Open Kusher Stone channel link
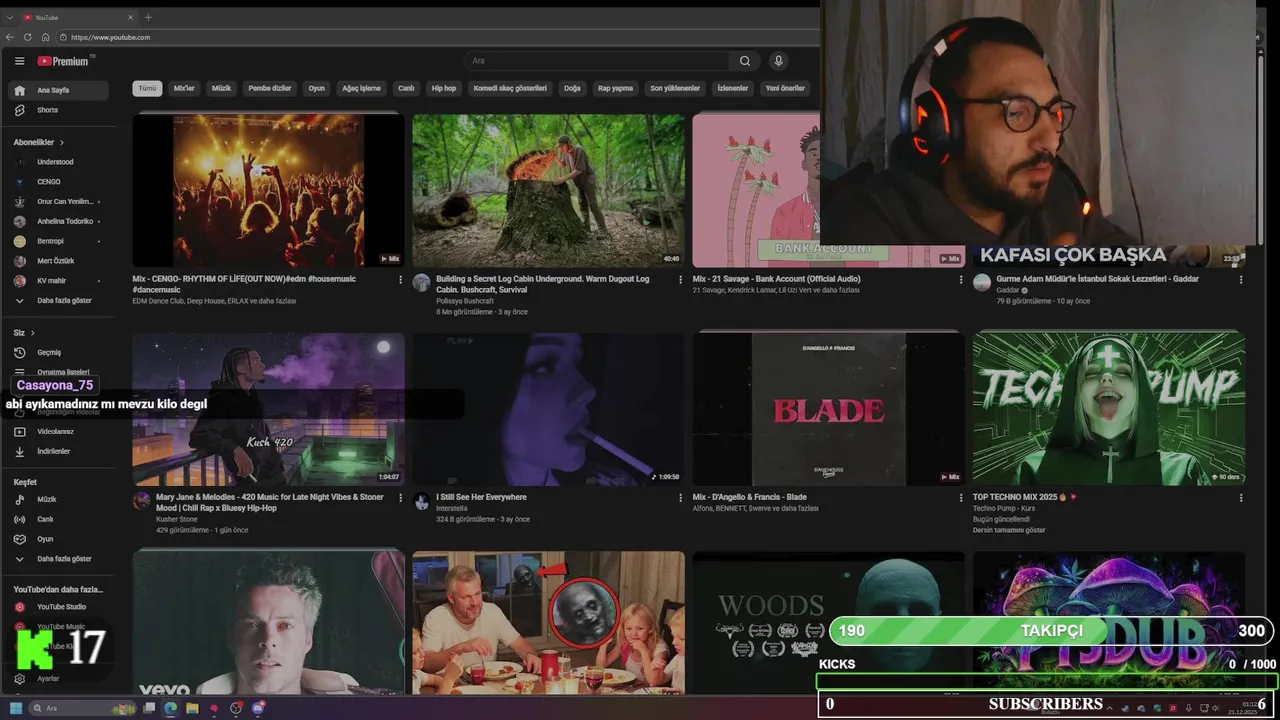 177,519
